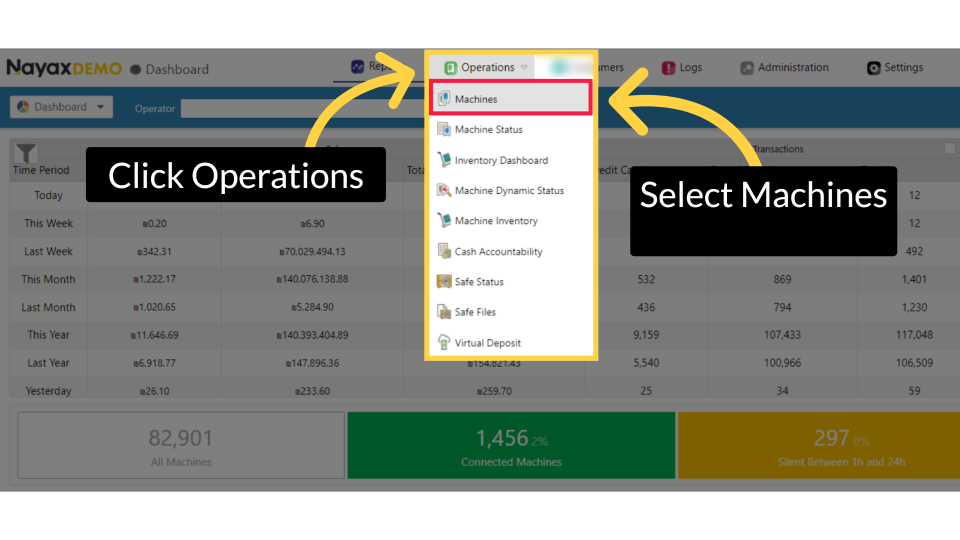960x540 pixels.
Task: Toggle the checkbox beside Transactions header
Action: (x=950, y=148)
